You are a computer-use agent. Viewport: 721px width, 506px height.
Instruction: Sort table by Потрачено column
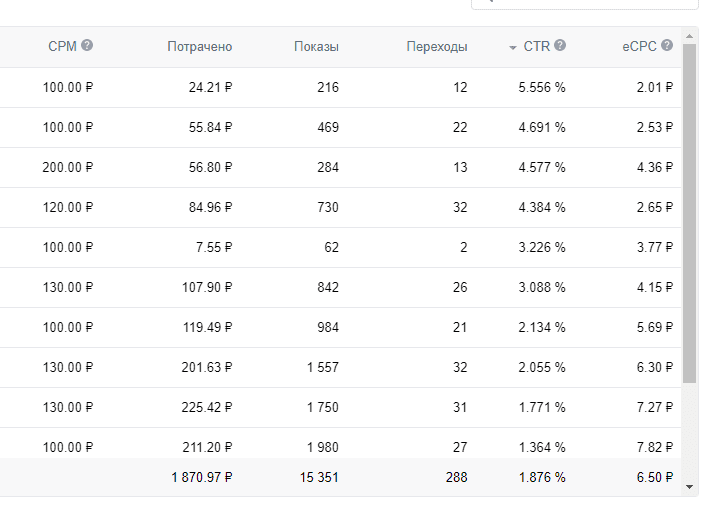pos(199,46)
